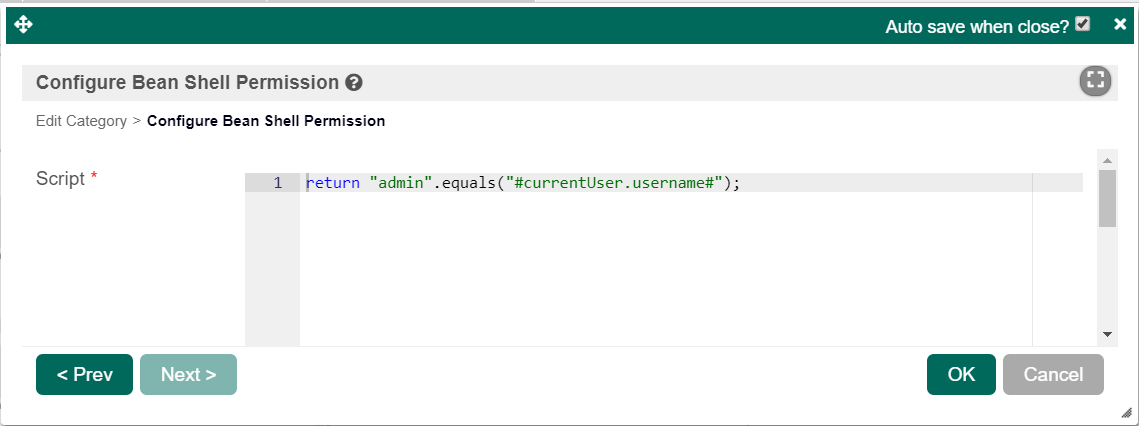Toggle fullscreen mode for the editor
Image resolution: width=1139 pixels, height=426 pixels.
pos(1095,82)
